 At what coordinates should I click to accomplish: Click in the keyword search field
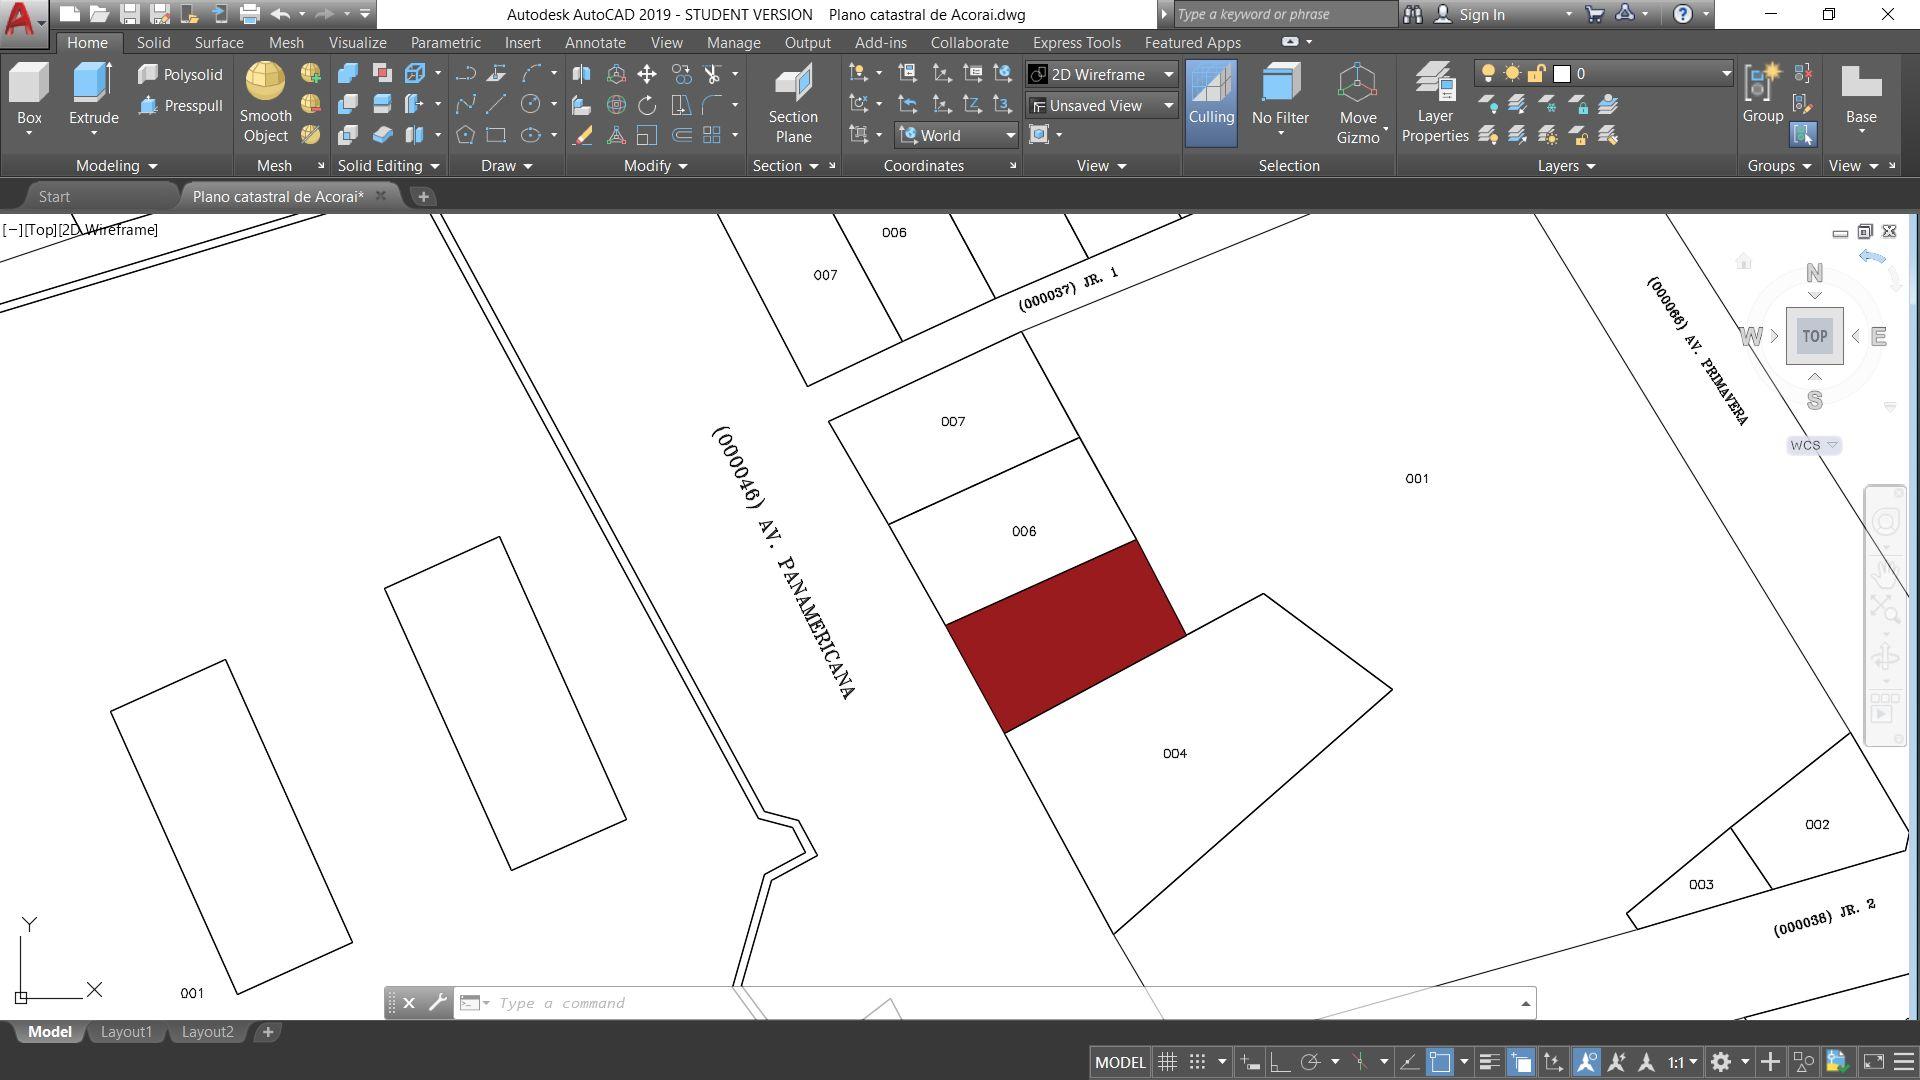[x=1285, y=15]
